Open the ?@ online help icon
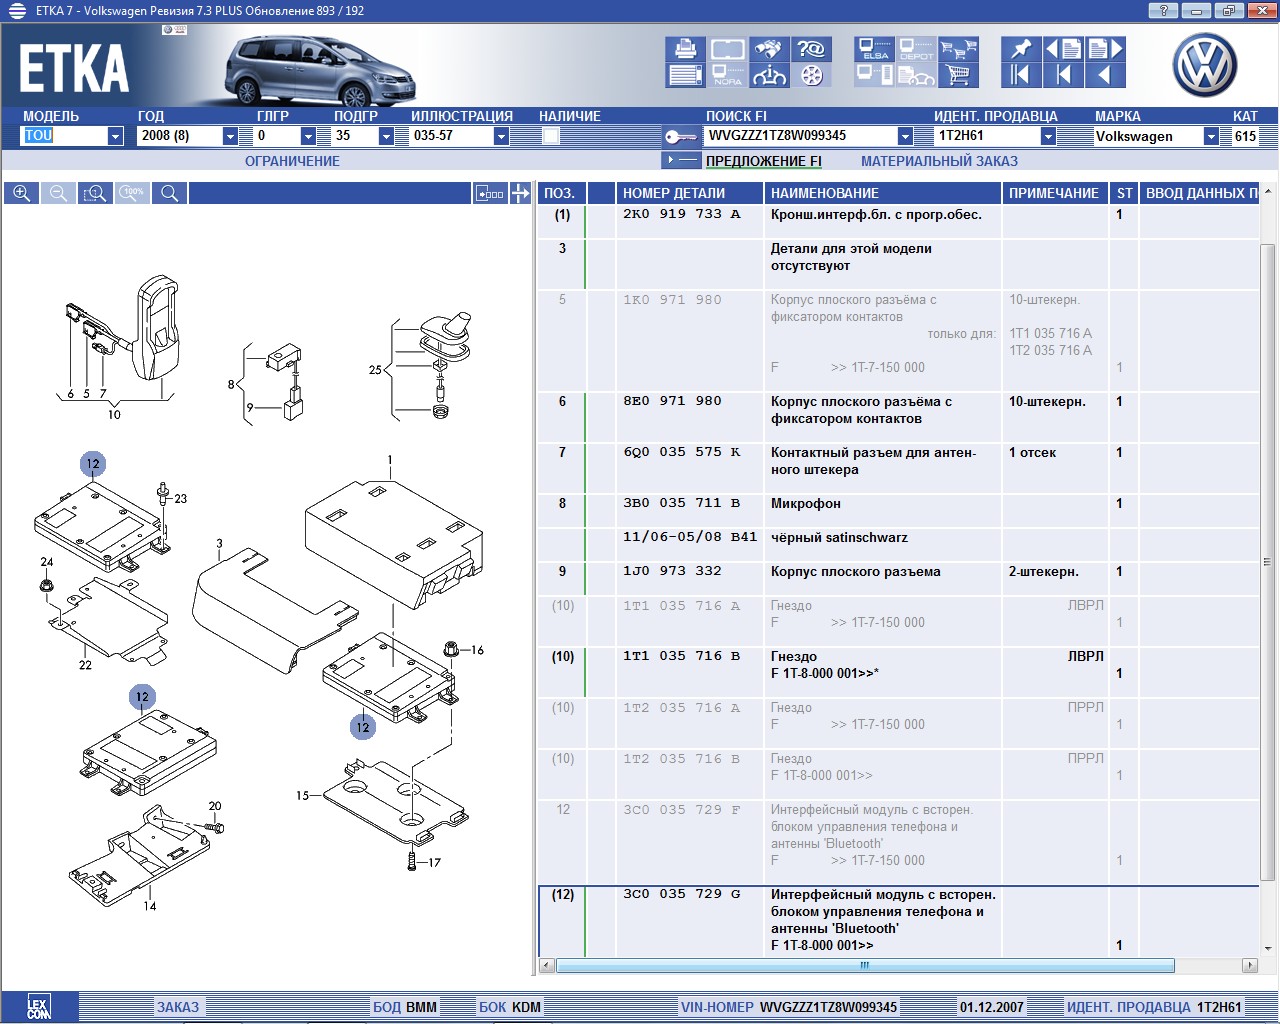Image resolution: width=1280 pixels, height=1024 pixels. (x=812, y=49)
